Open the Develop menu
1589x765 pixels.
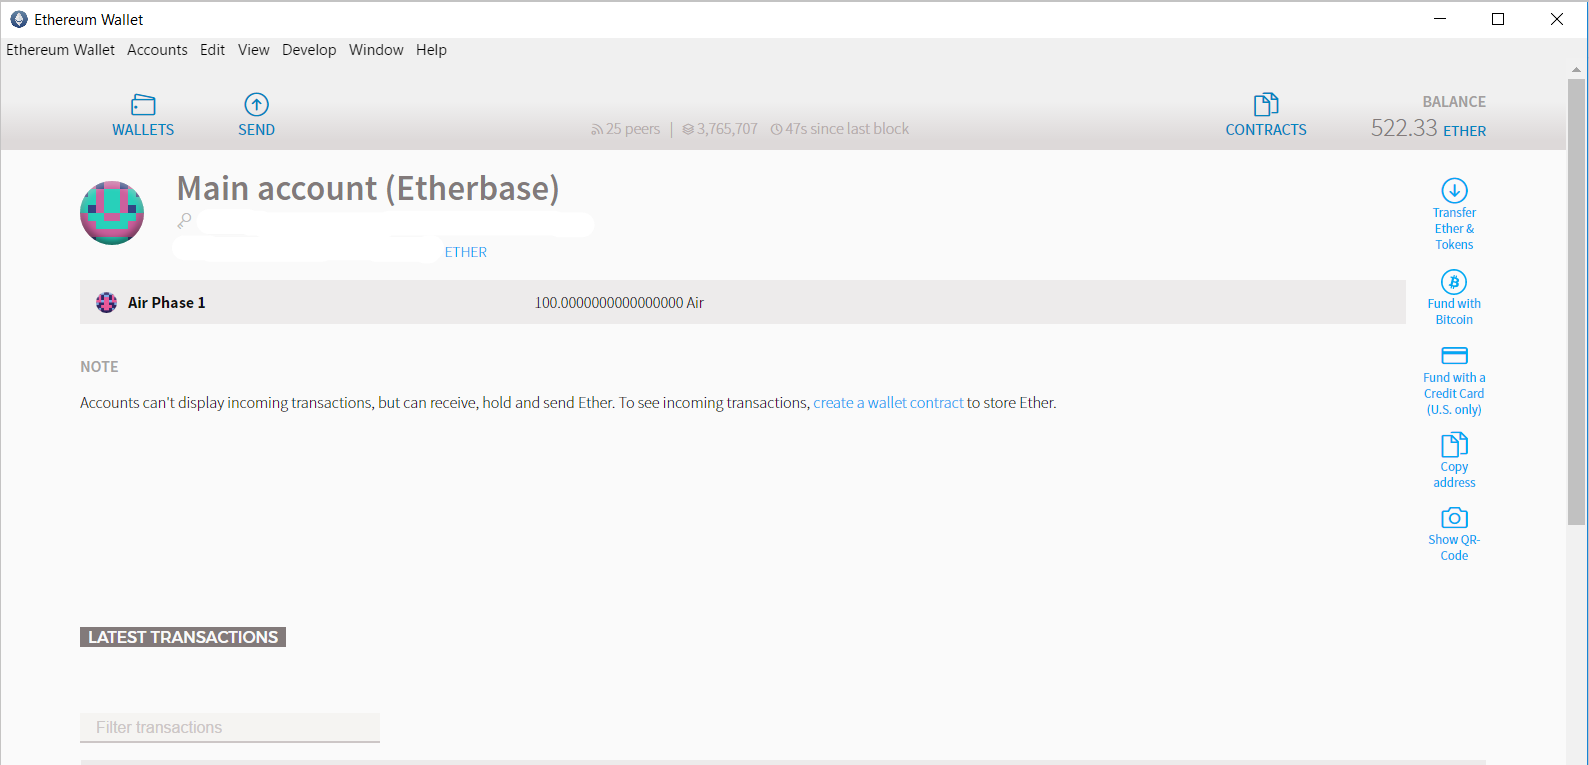[x=309, y=50]
